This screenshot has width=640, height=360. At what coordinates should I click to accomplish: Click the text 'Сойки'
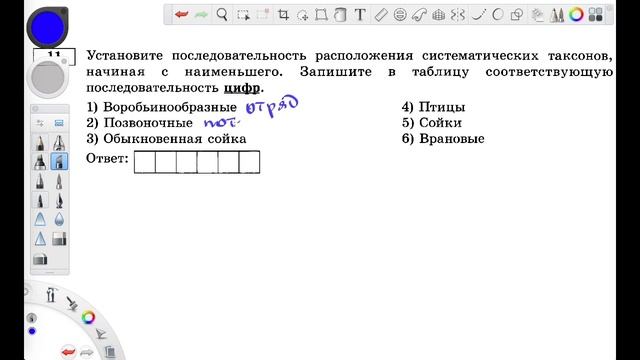point(440,123)
